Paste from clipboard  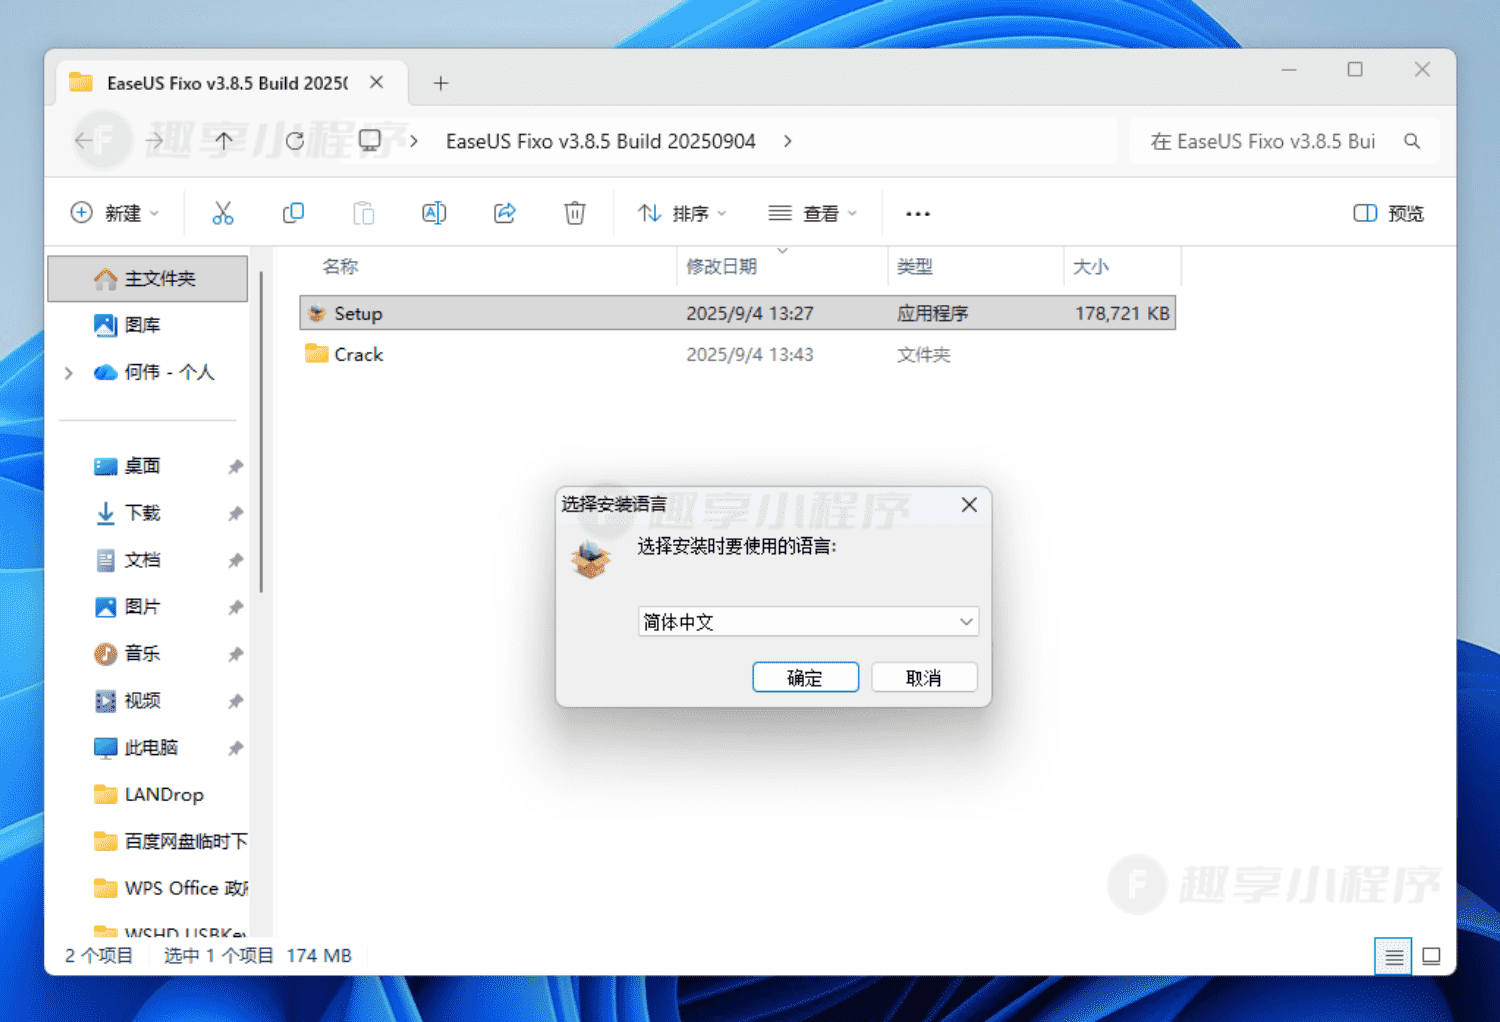click(x=363, y=212)
